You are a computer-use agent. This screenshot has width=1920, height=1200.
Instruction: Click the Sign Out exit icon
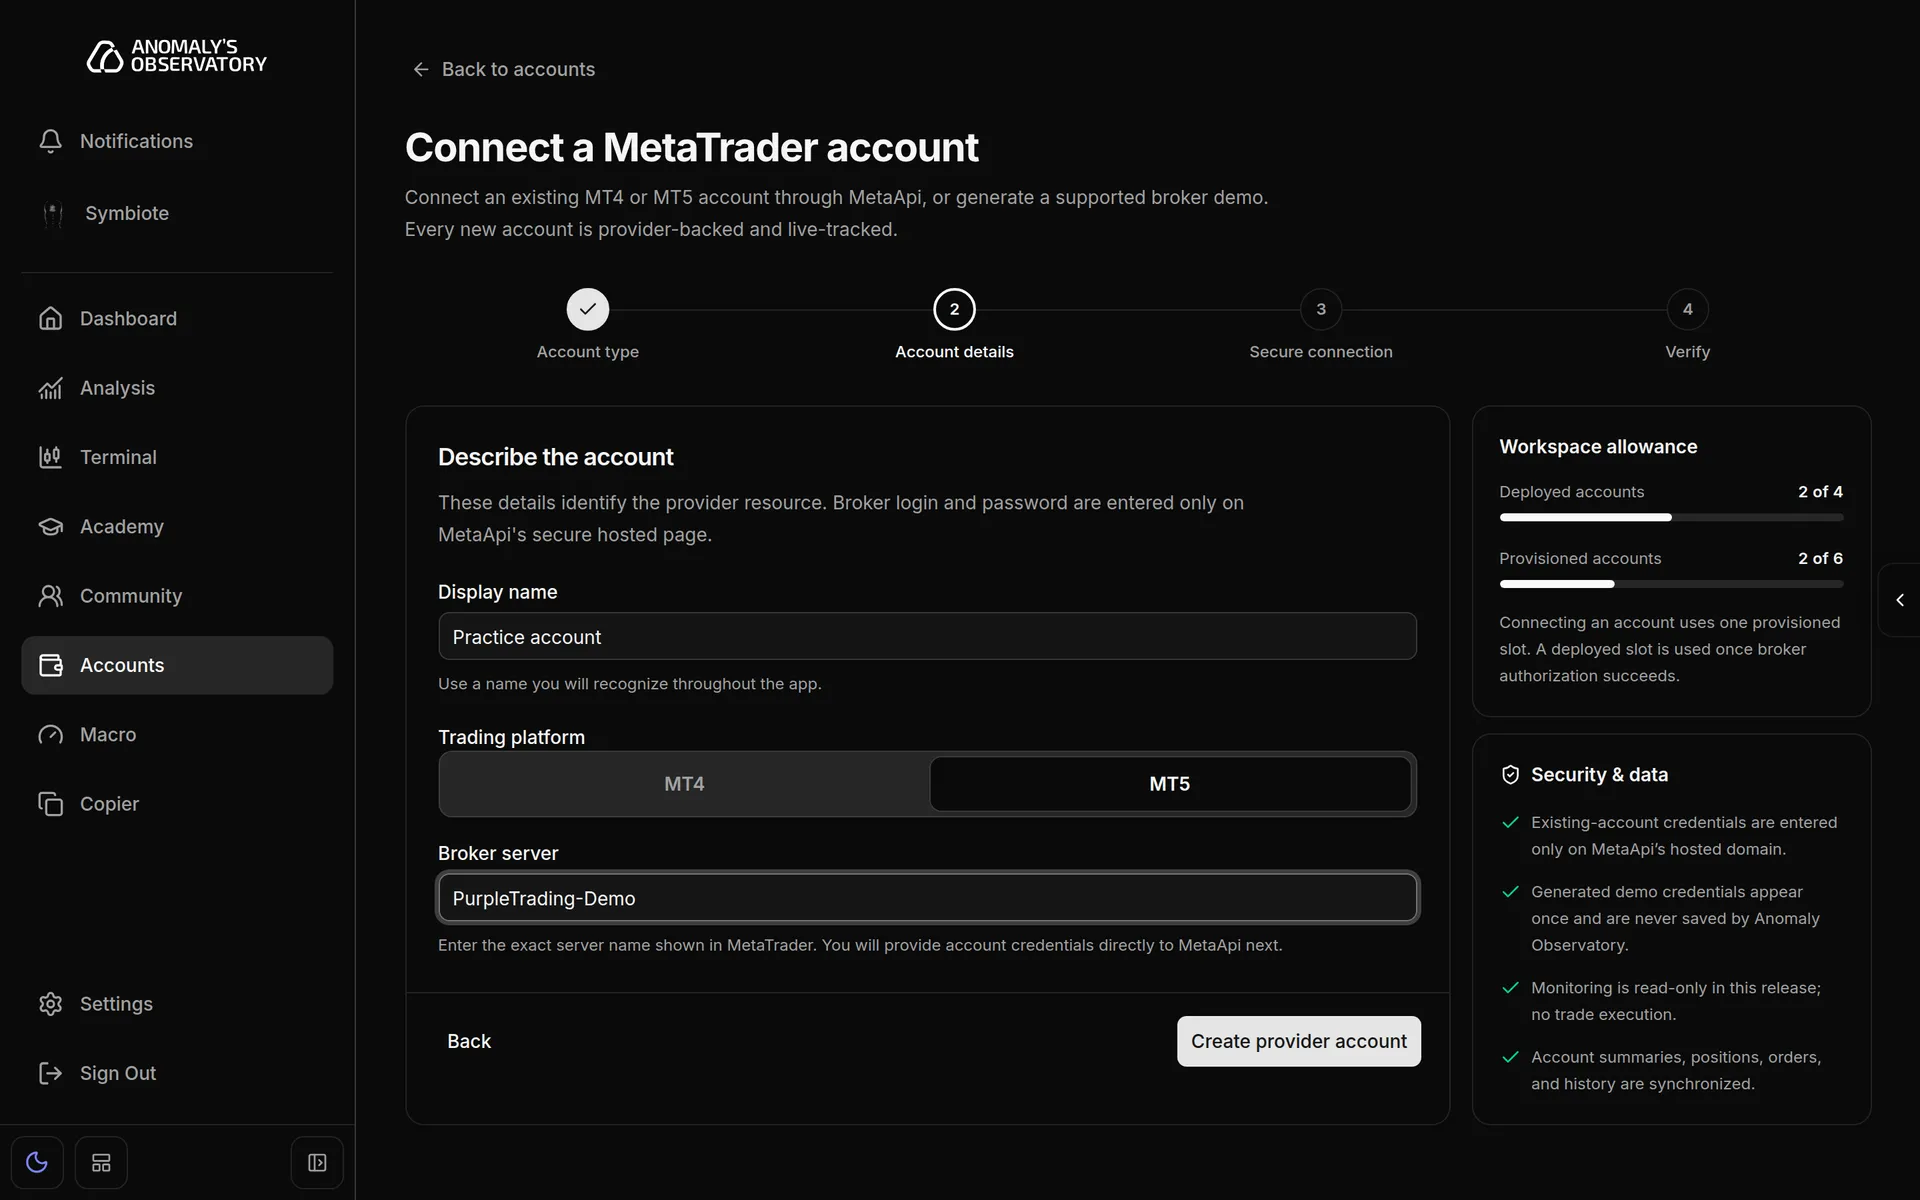(x=51, y=1073)
